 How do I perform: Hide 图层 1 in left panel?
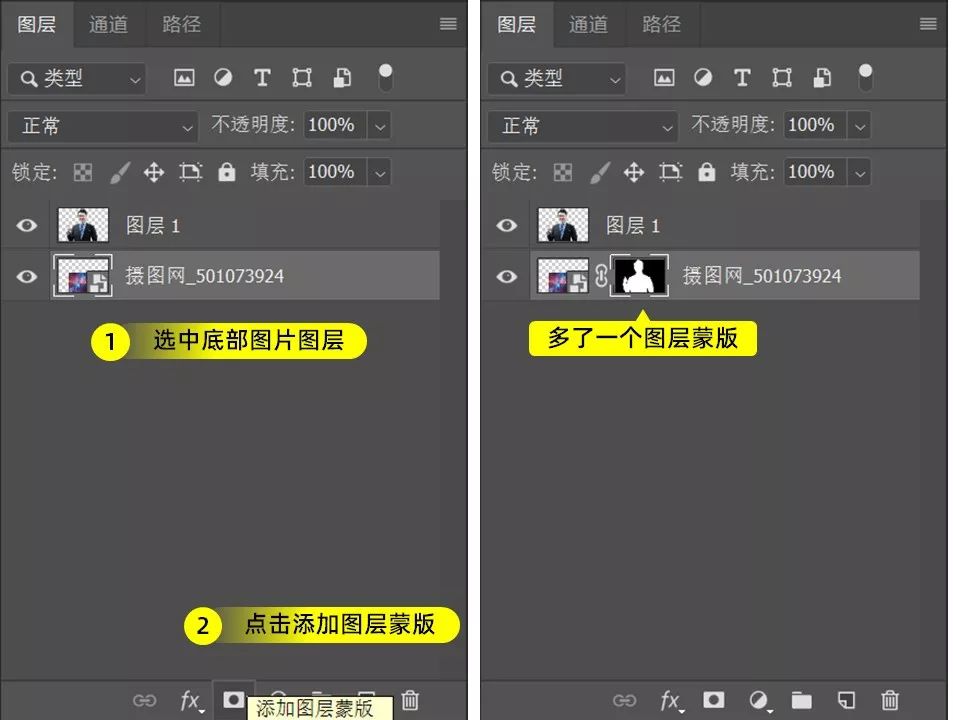pos(27,225)
